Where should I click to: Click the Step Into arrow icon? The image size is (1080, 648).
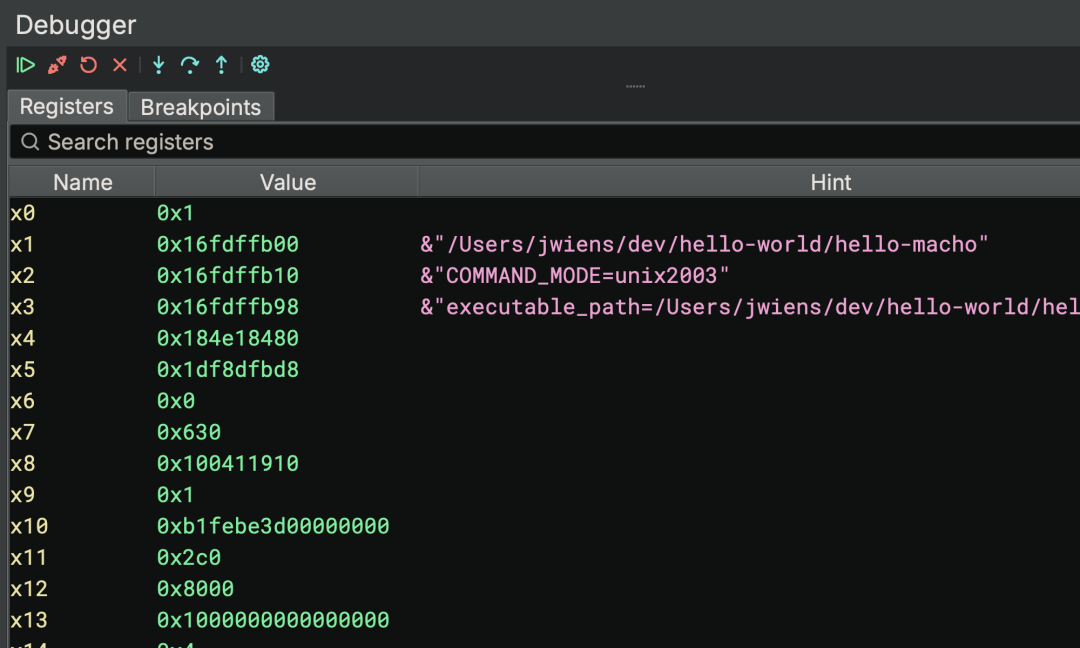pyautogui.click(x=158, y=65)
